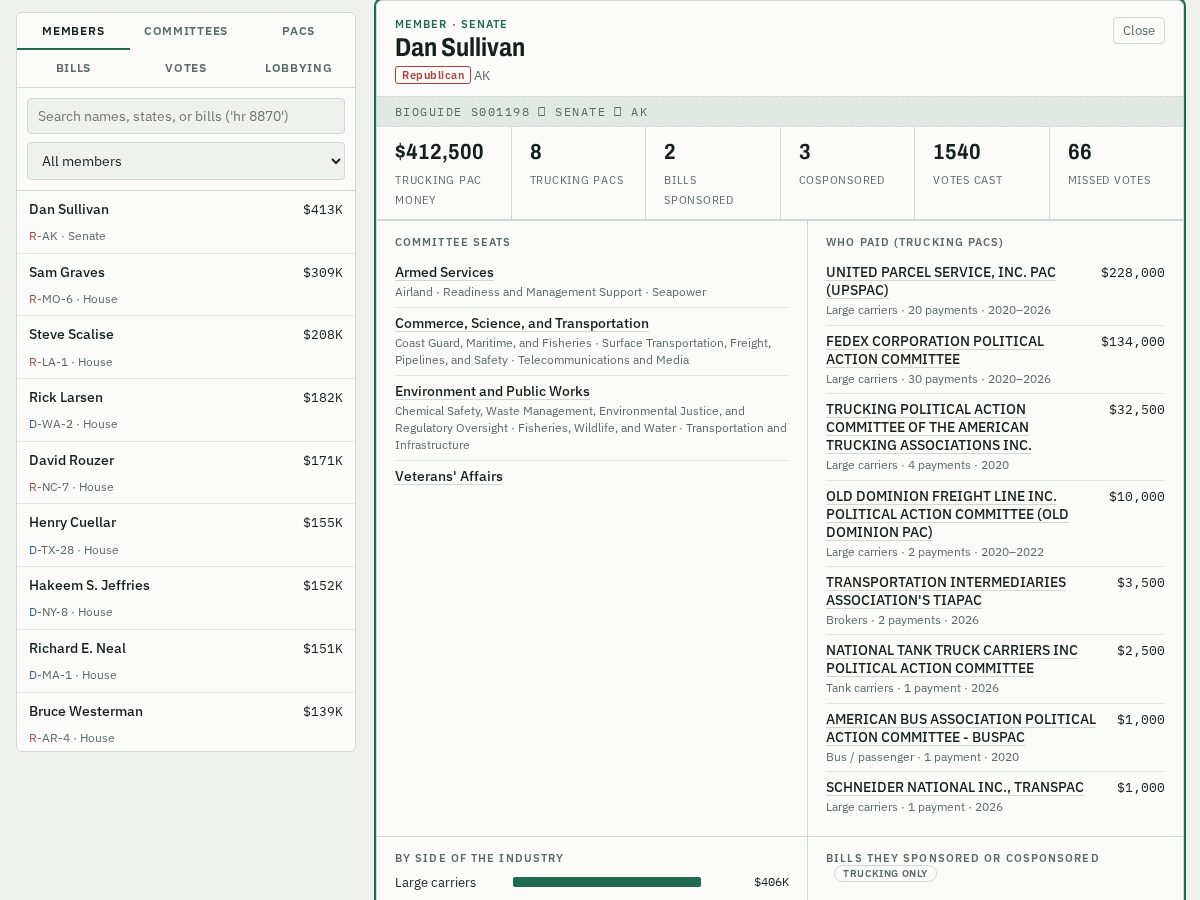Open American Bus Association BUSPAC link
This screenshot has height=900, width=1200.
pyautogui.click(x=961, y=728)
